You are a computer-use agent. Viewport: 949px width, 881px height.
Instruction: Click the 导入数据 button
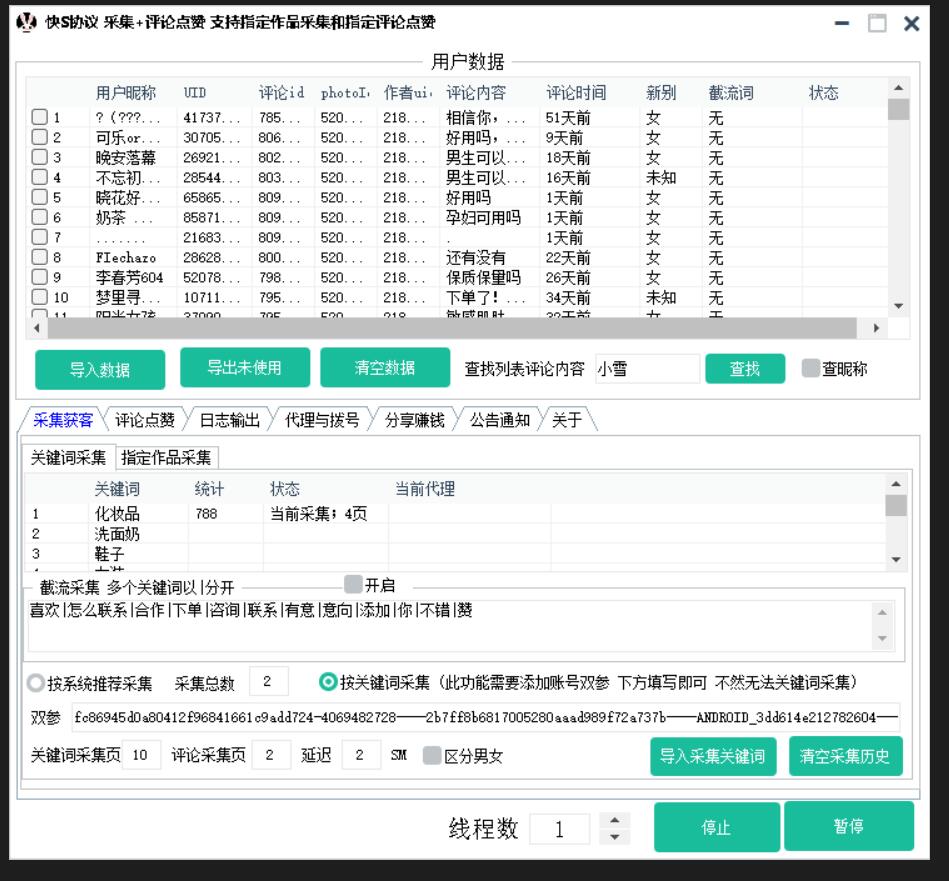tap(99, 369)
